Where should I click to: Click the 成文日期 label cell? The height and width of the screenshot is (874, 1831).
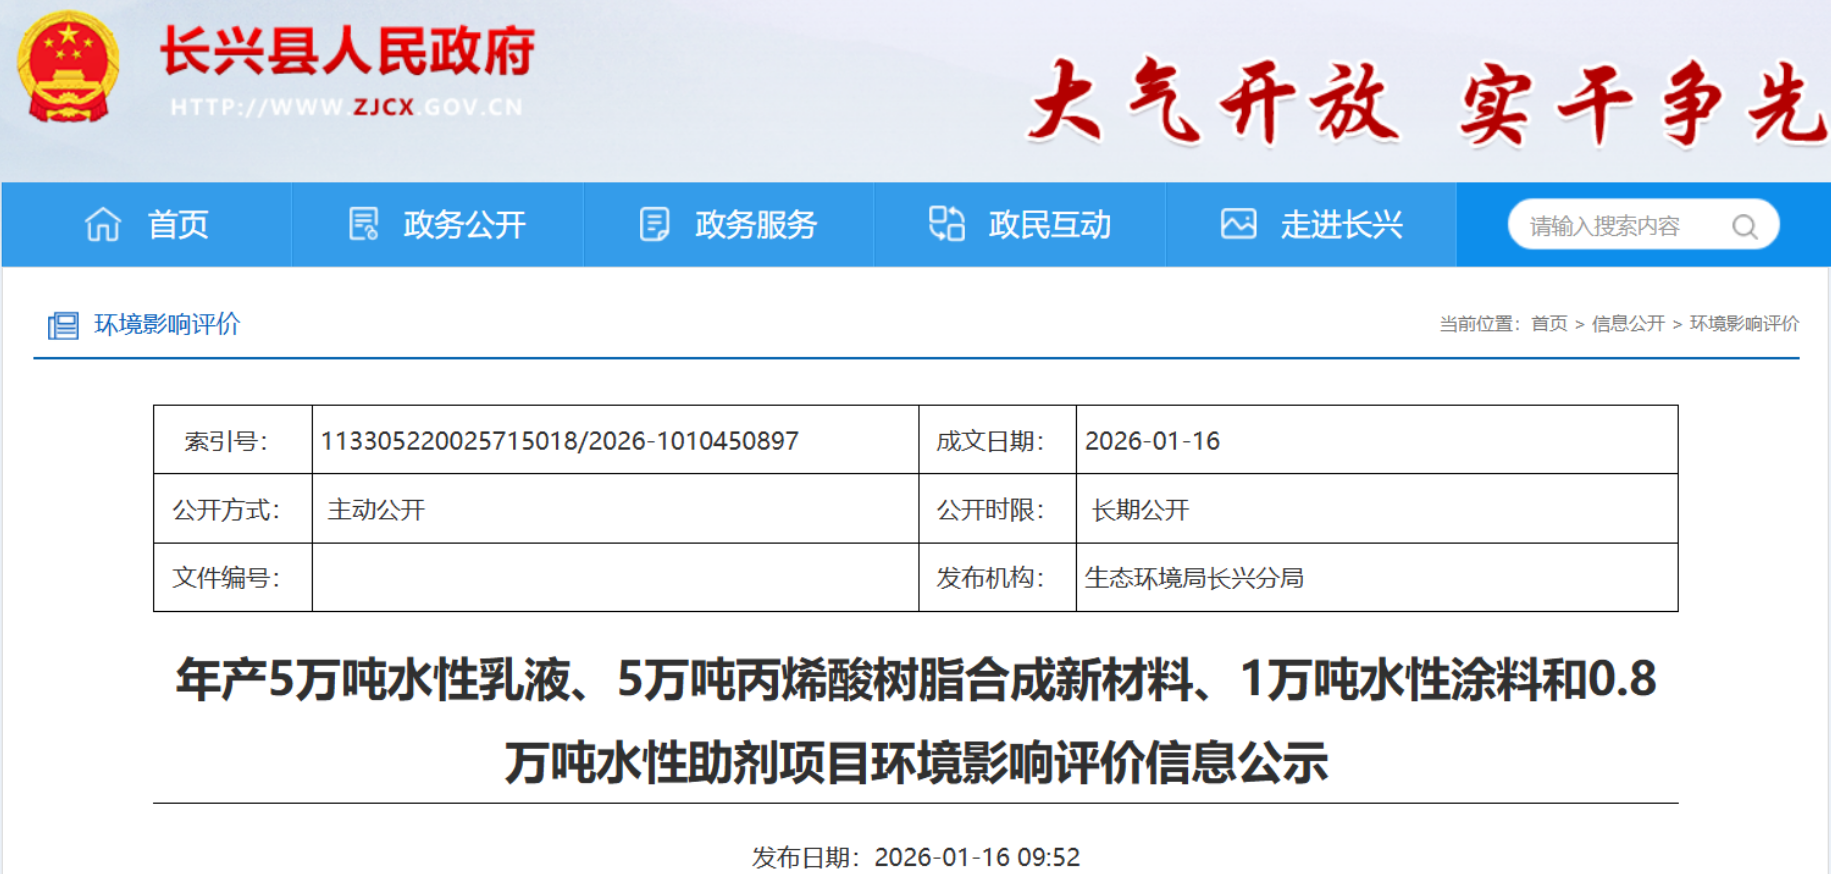point(997,440)
